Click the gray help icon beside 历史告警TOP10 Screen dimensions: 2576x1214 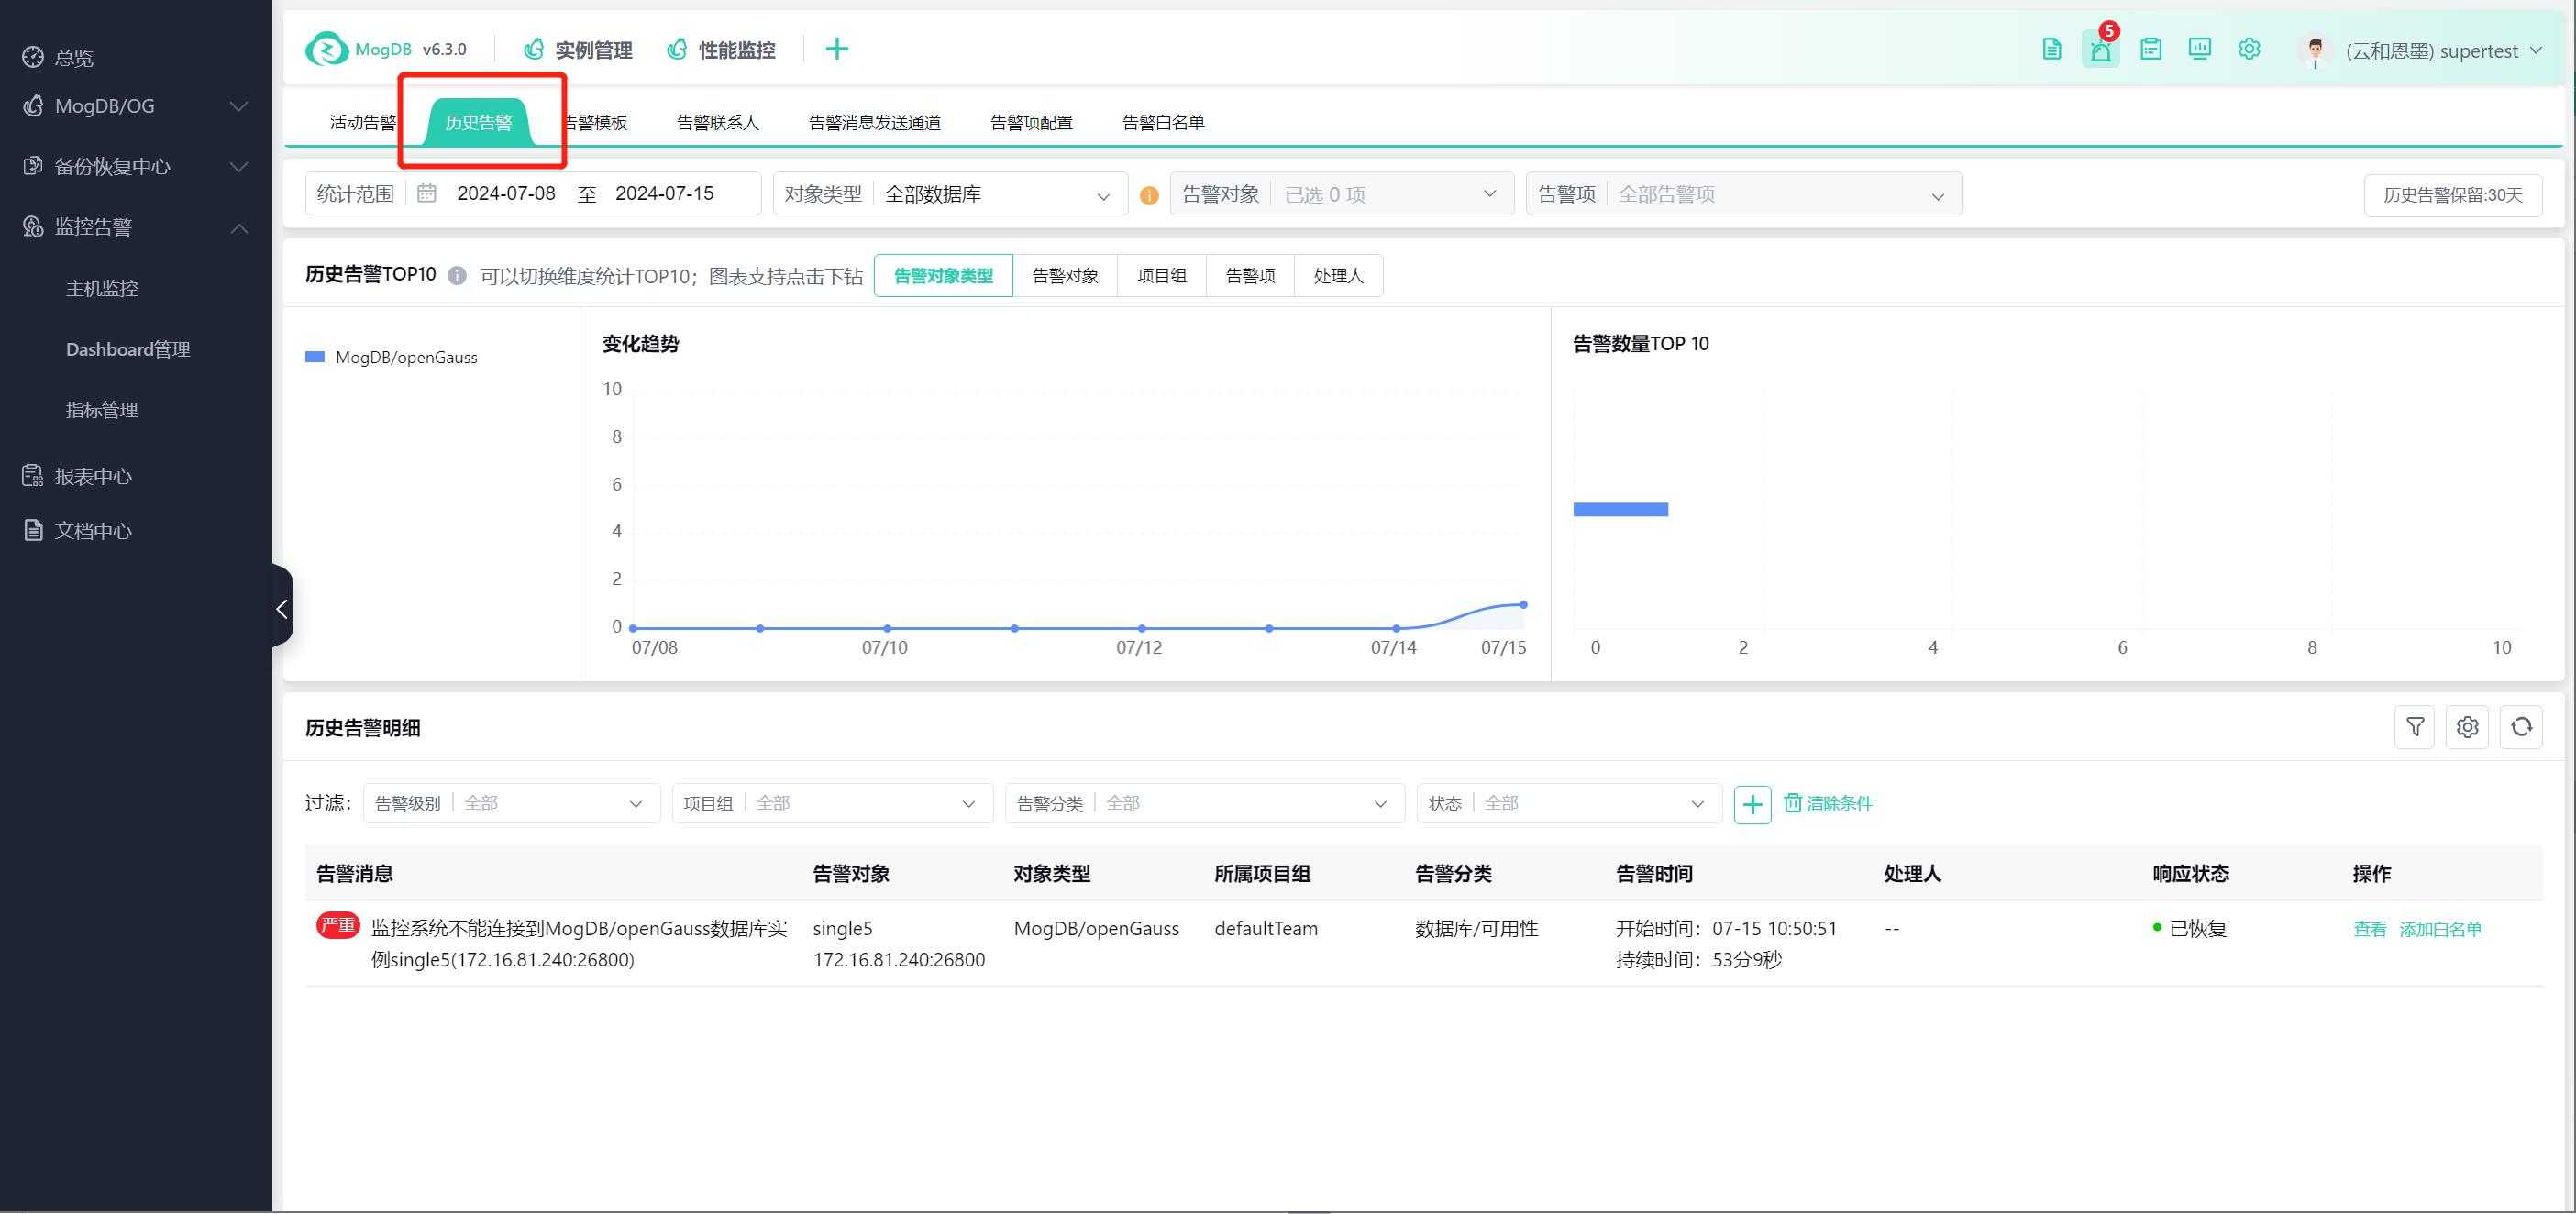point(457,275)
